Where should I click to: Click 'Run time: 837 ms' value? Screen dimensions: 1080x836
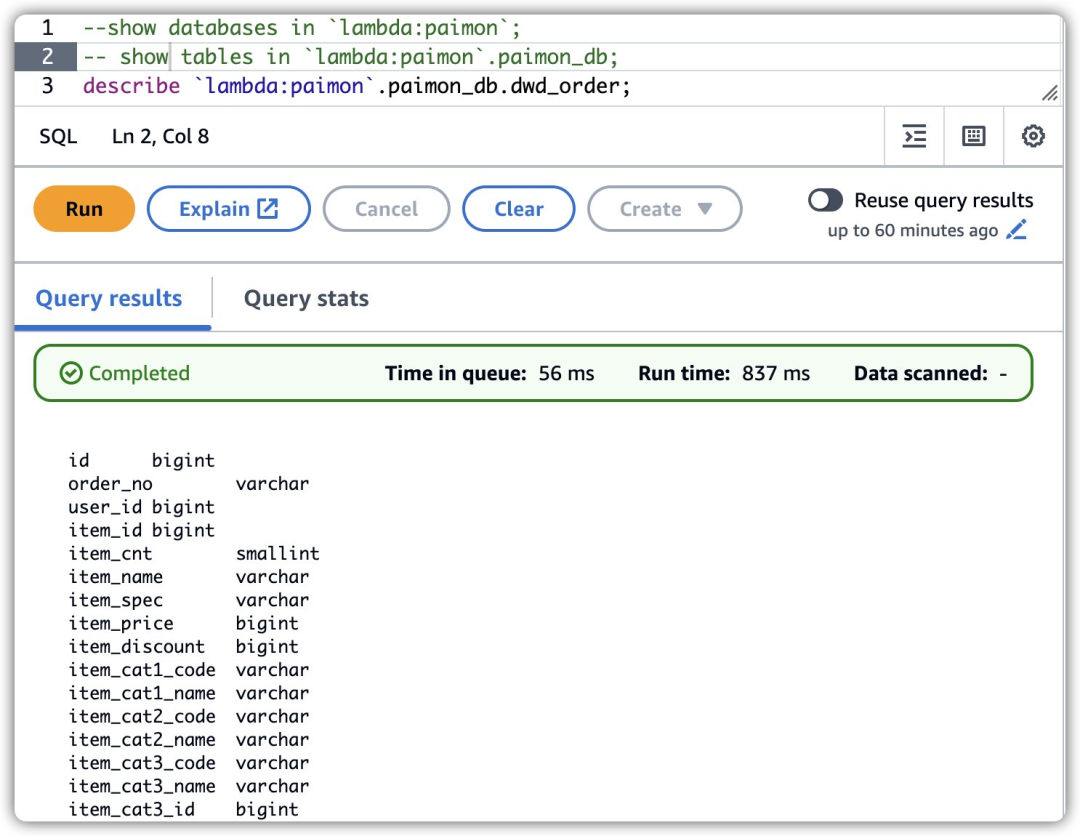[x=724, y=373]
